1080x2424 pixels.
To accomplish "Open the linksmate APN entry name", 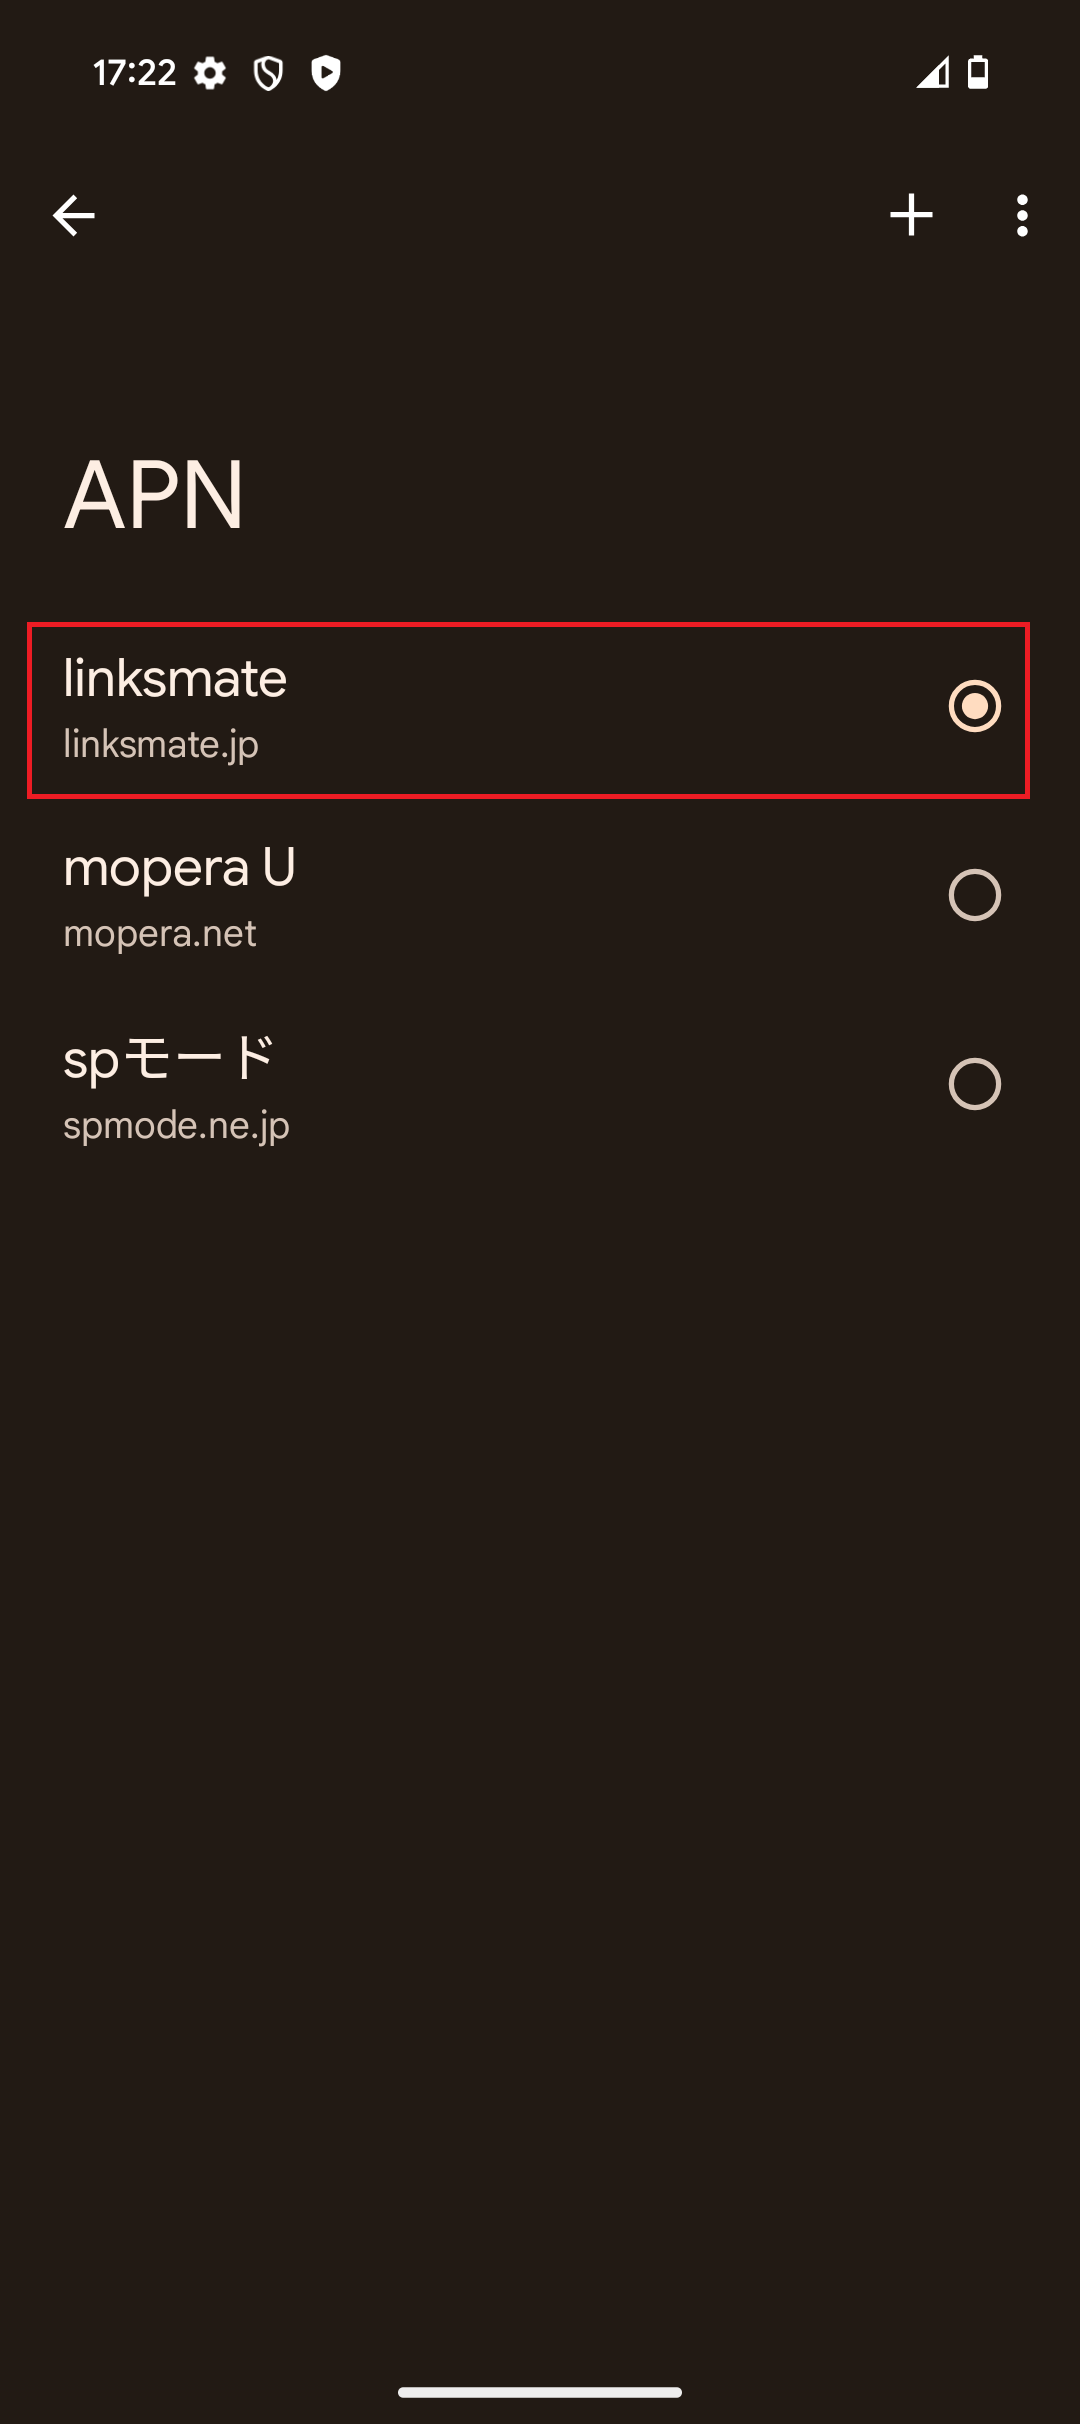I will [x=175, y=678].
